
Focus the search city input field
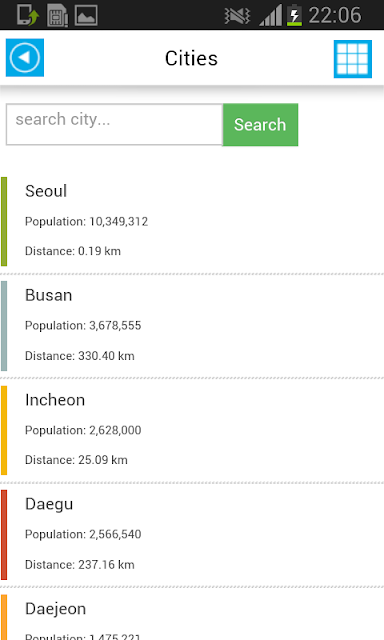pyautogui.click(x=114, y=124)
